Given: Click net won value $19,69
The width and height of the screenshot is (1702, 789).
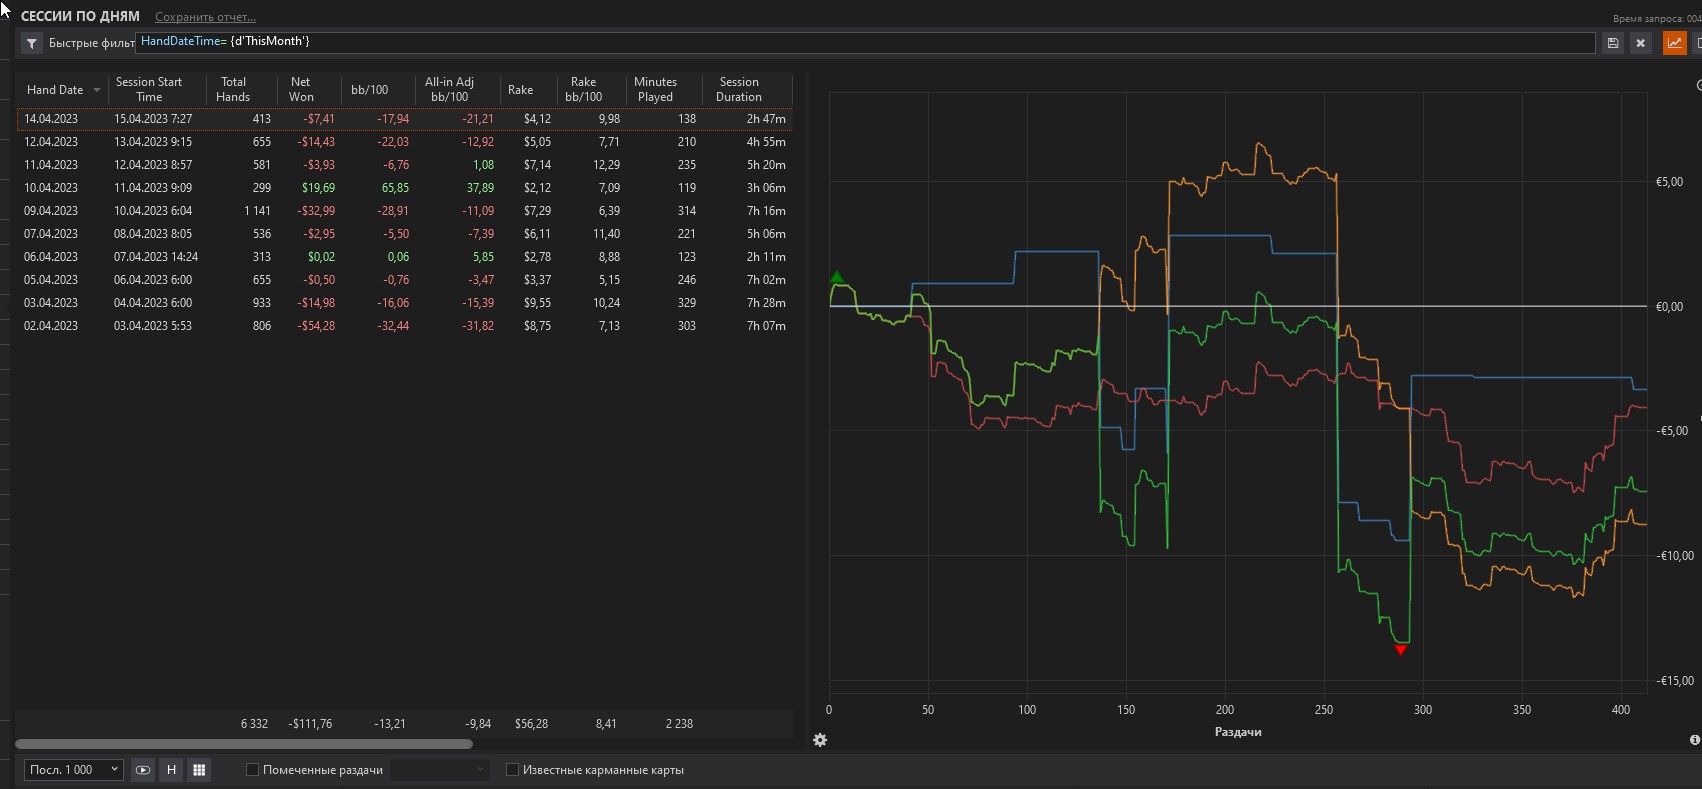Looking at the screenshot, I should (318, 188).
